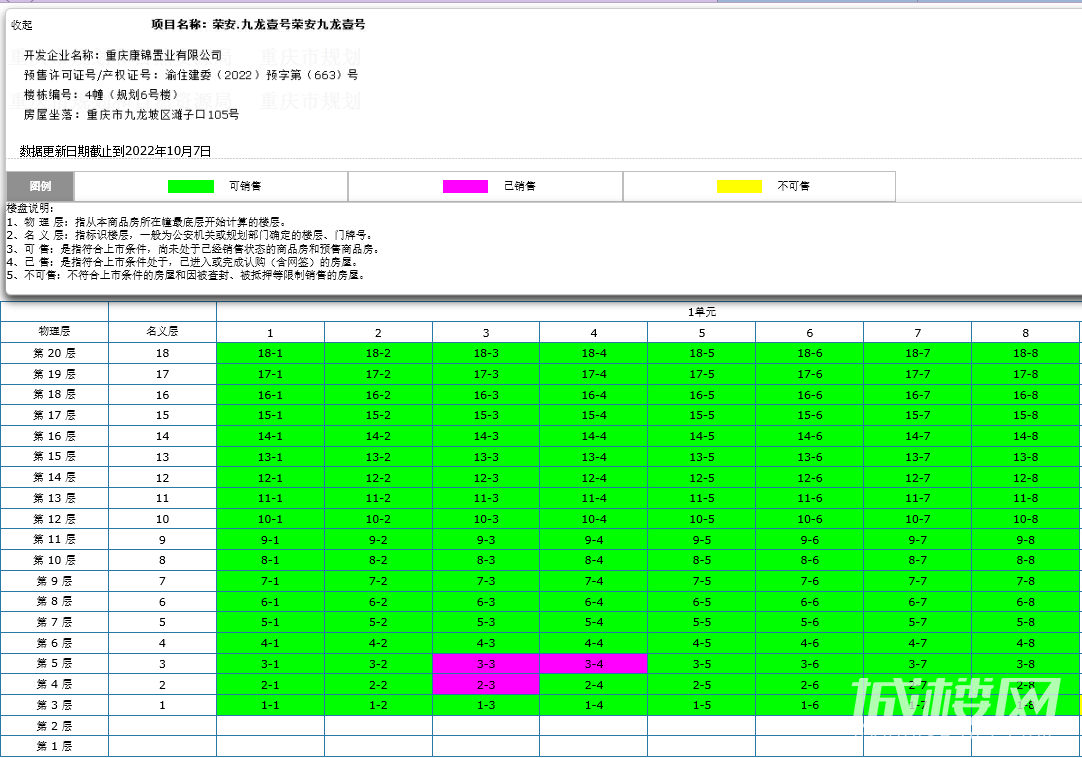Open available unit 11-8
Image resolution: width=1082 pixels, height=758 pixels.
point(1025,498)
